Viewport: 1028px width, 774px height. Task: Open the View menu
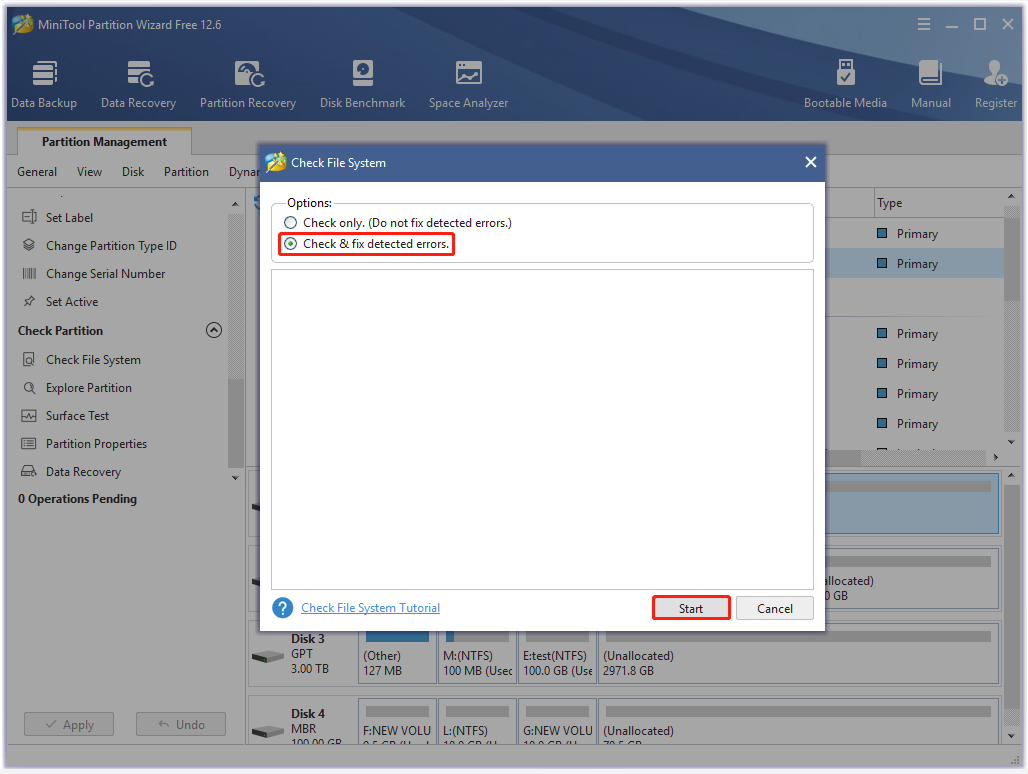[89, 172]
